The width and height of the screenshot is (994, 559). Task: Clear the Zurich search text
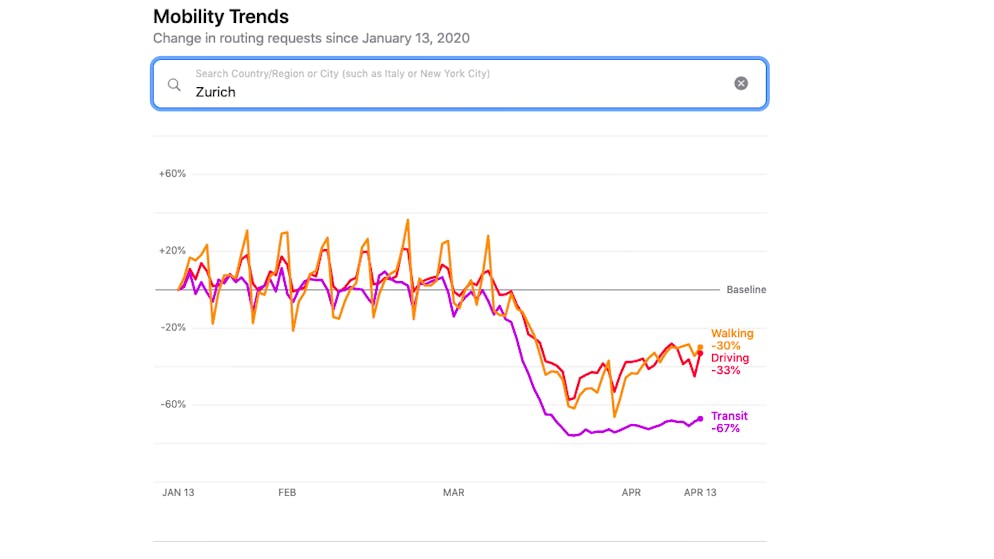[741, 84]
